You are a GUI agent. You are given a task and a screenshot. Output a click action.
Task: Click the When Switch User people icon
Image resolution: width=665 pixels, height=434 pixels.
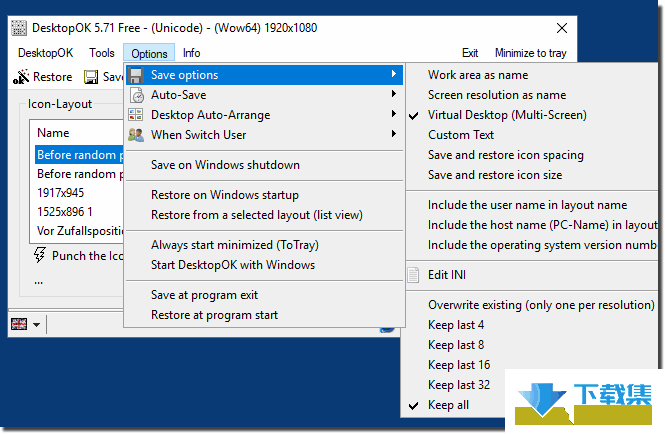[136, 135]
